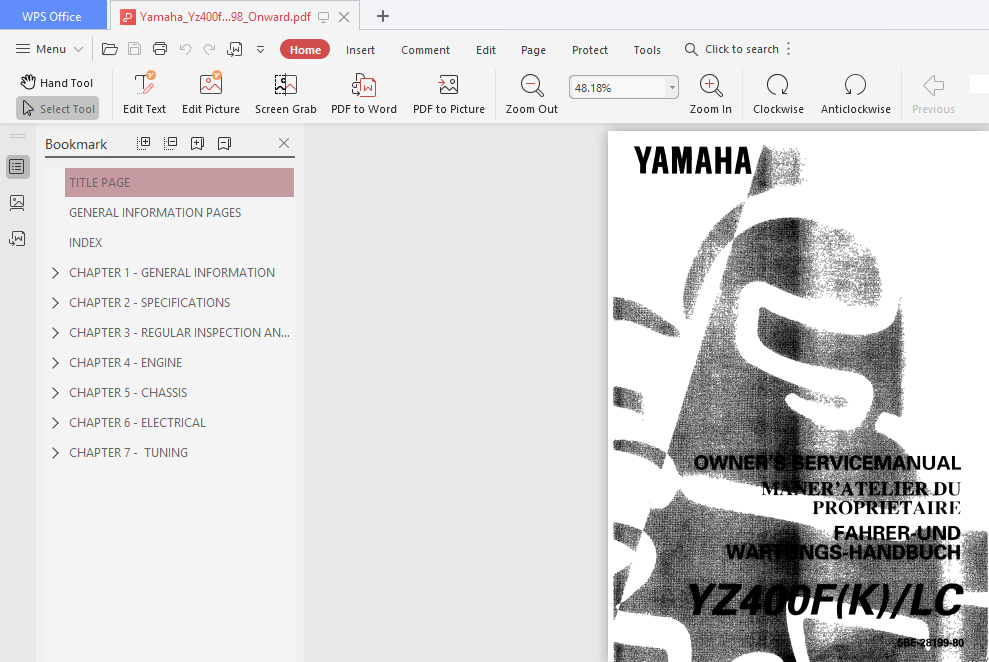Image resolution: width=989 pixels, height=662 pixels.
Task: Expand CHAPTER 7 - TUNING bookmark
Action: [x=56, y=453]
